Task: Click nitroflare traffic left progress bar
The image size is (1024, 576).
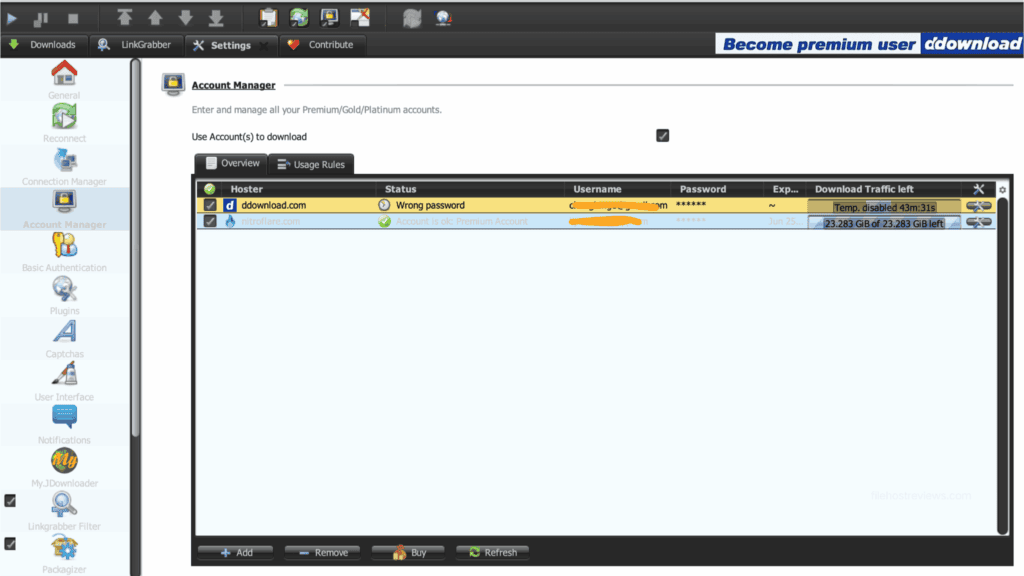Action: pyautogui.click(x=884, y=223)
